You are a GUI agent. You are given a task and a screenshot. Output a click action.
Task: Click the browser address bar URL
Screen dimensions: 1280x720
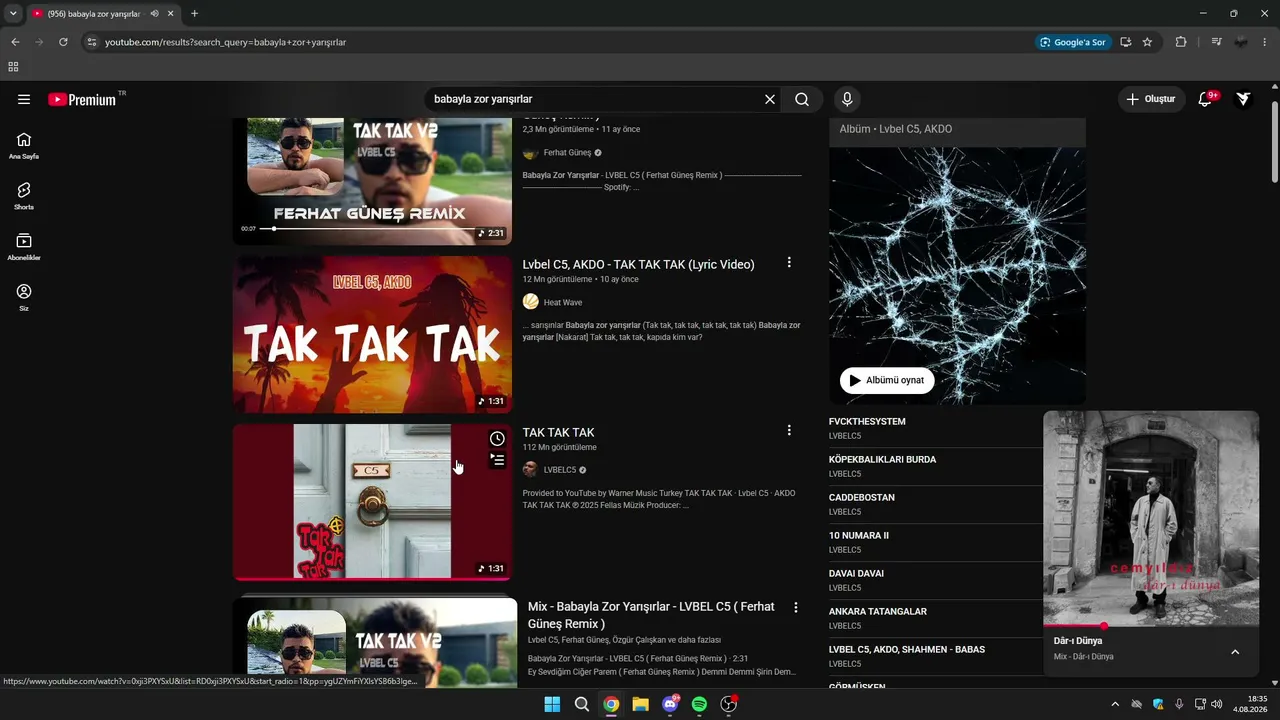(226, 42)
